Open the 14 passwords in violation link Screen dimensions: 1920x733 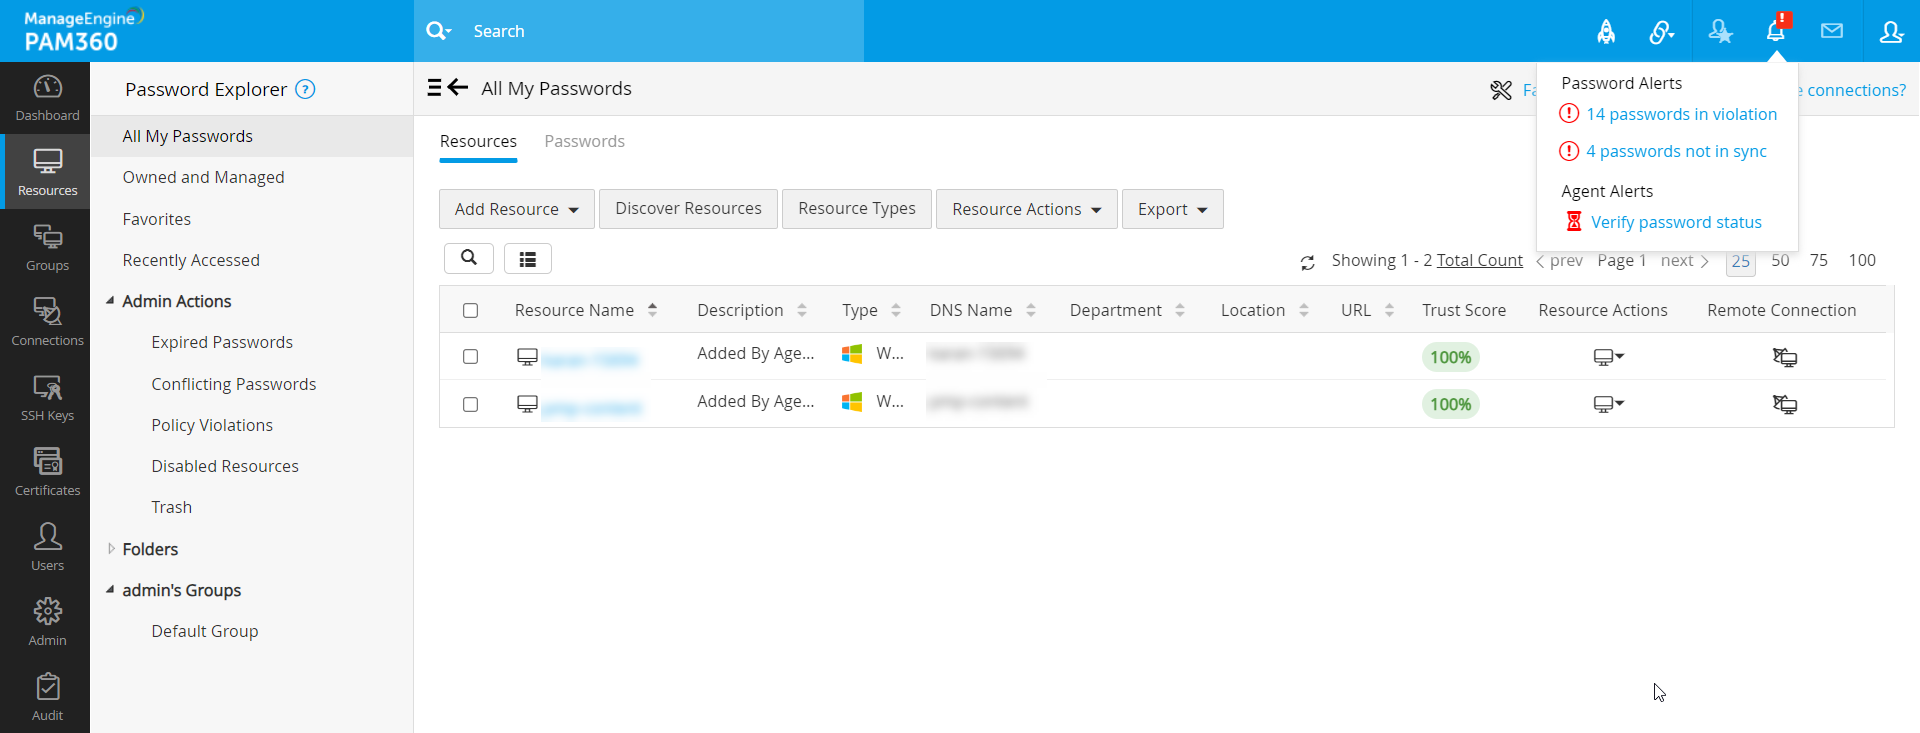(1681, 114)
